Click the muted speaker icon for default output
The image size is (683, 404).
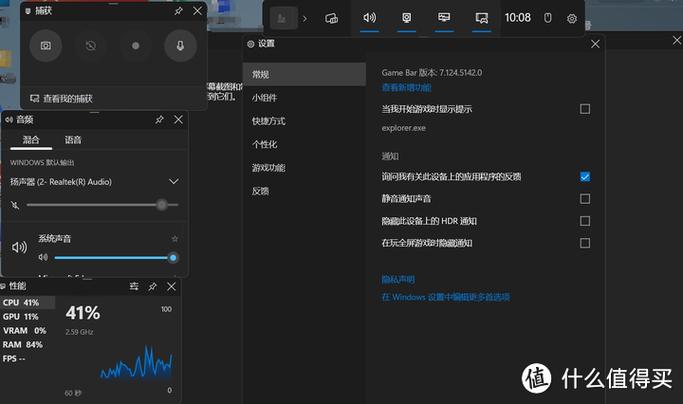click(15, 205)
